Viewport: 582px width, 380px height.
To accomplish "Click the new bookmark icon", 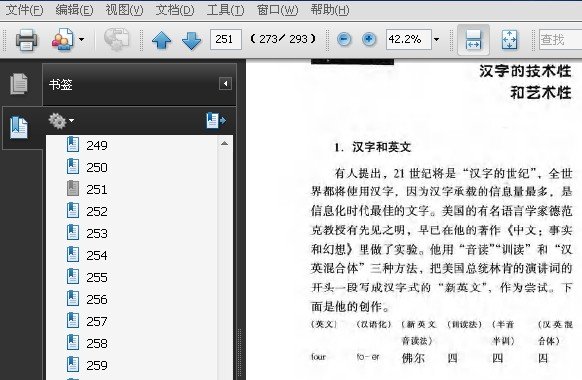I will coord(216,121).
